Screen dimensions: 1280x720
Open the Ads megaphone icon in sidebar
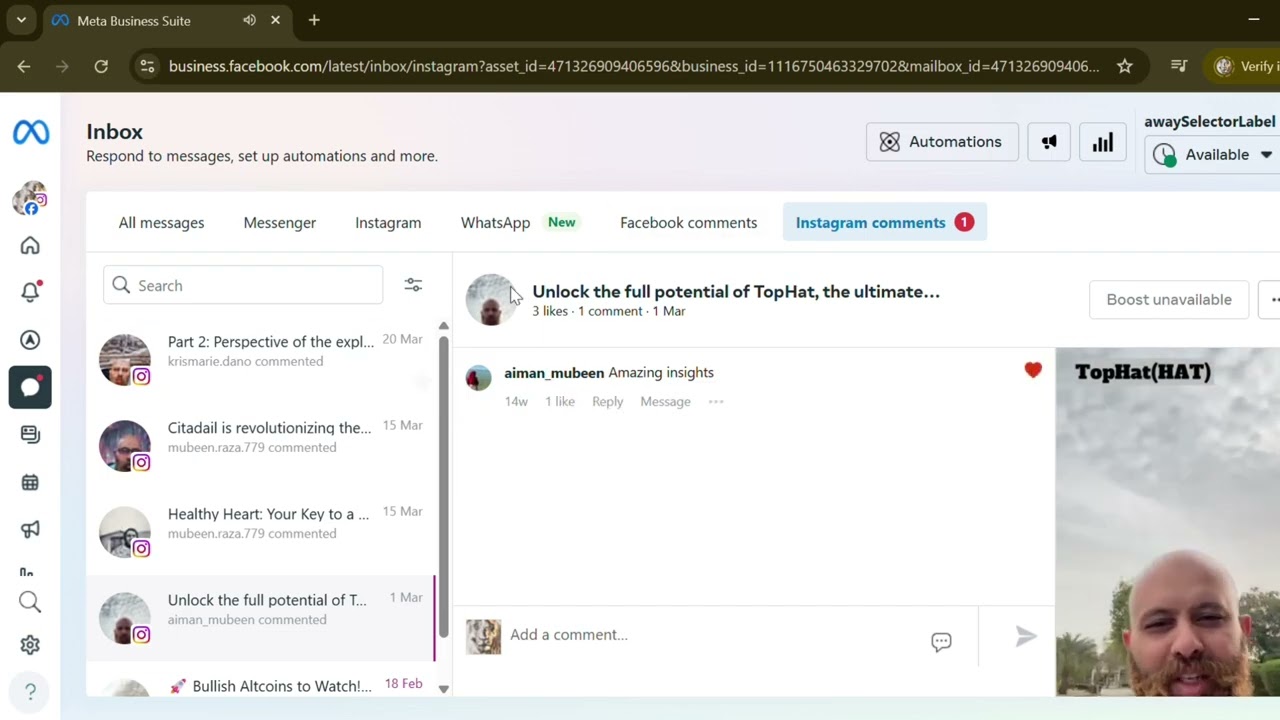(30, 529)
